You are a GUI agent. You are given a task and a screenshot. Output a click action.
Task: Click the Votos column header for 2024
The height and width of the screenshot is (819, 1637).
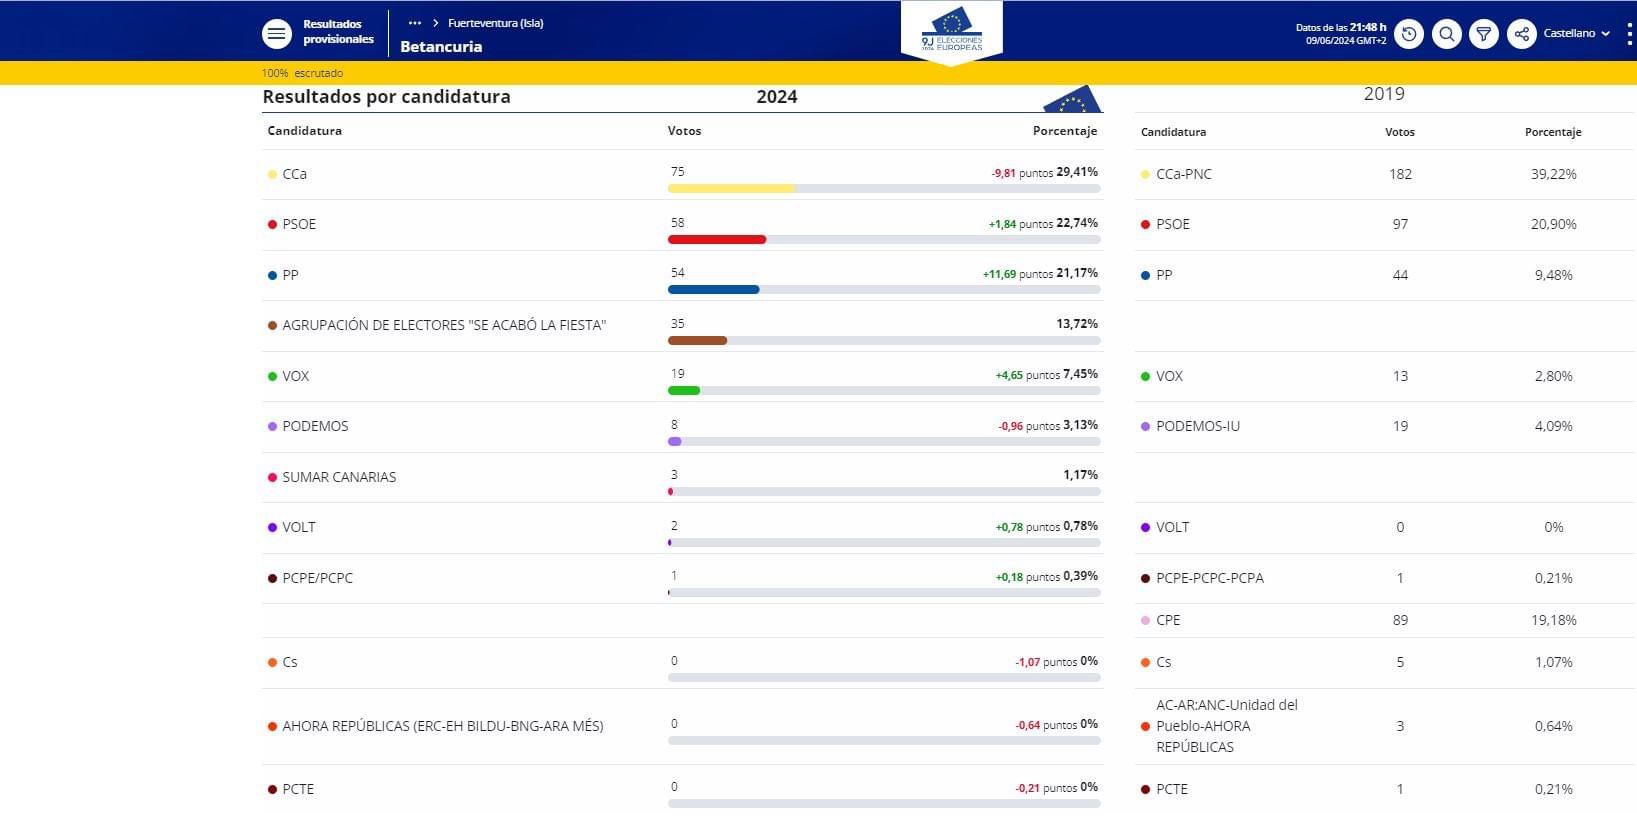684,131
